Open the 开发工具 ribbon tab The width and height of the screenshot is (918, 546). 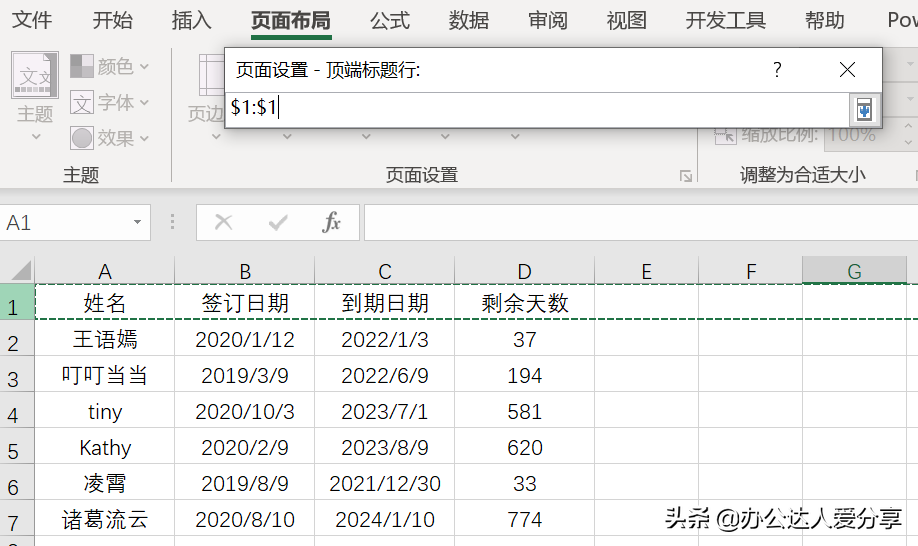(x=726, y=20)
